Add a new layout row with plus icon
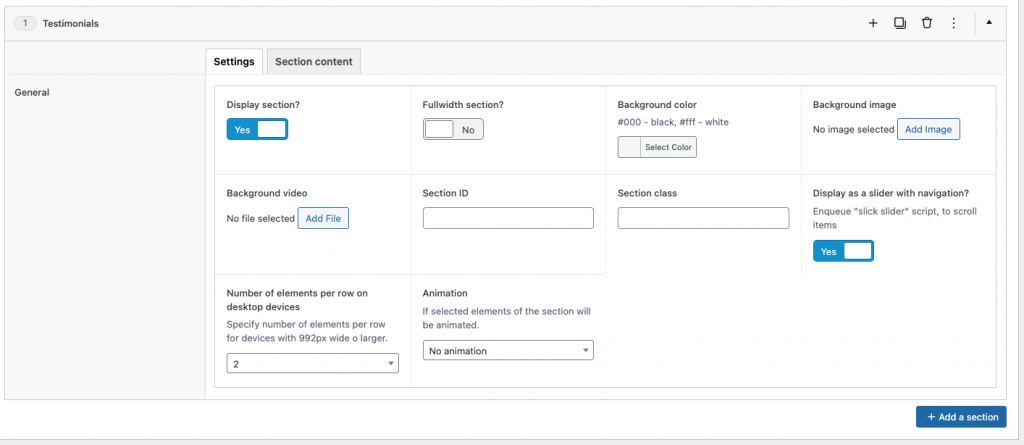Screen dimensions: 1024x445 (872, 23)
